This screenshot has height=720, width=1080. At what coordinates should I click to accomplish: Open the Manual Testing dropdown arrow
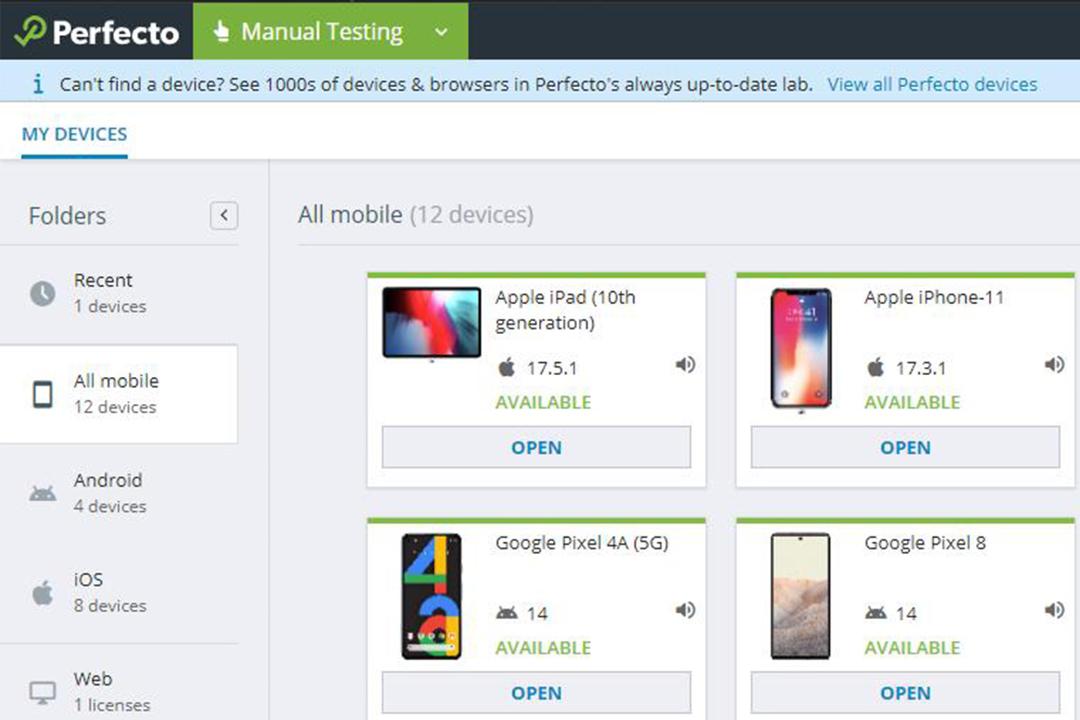[442, 32]
